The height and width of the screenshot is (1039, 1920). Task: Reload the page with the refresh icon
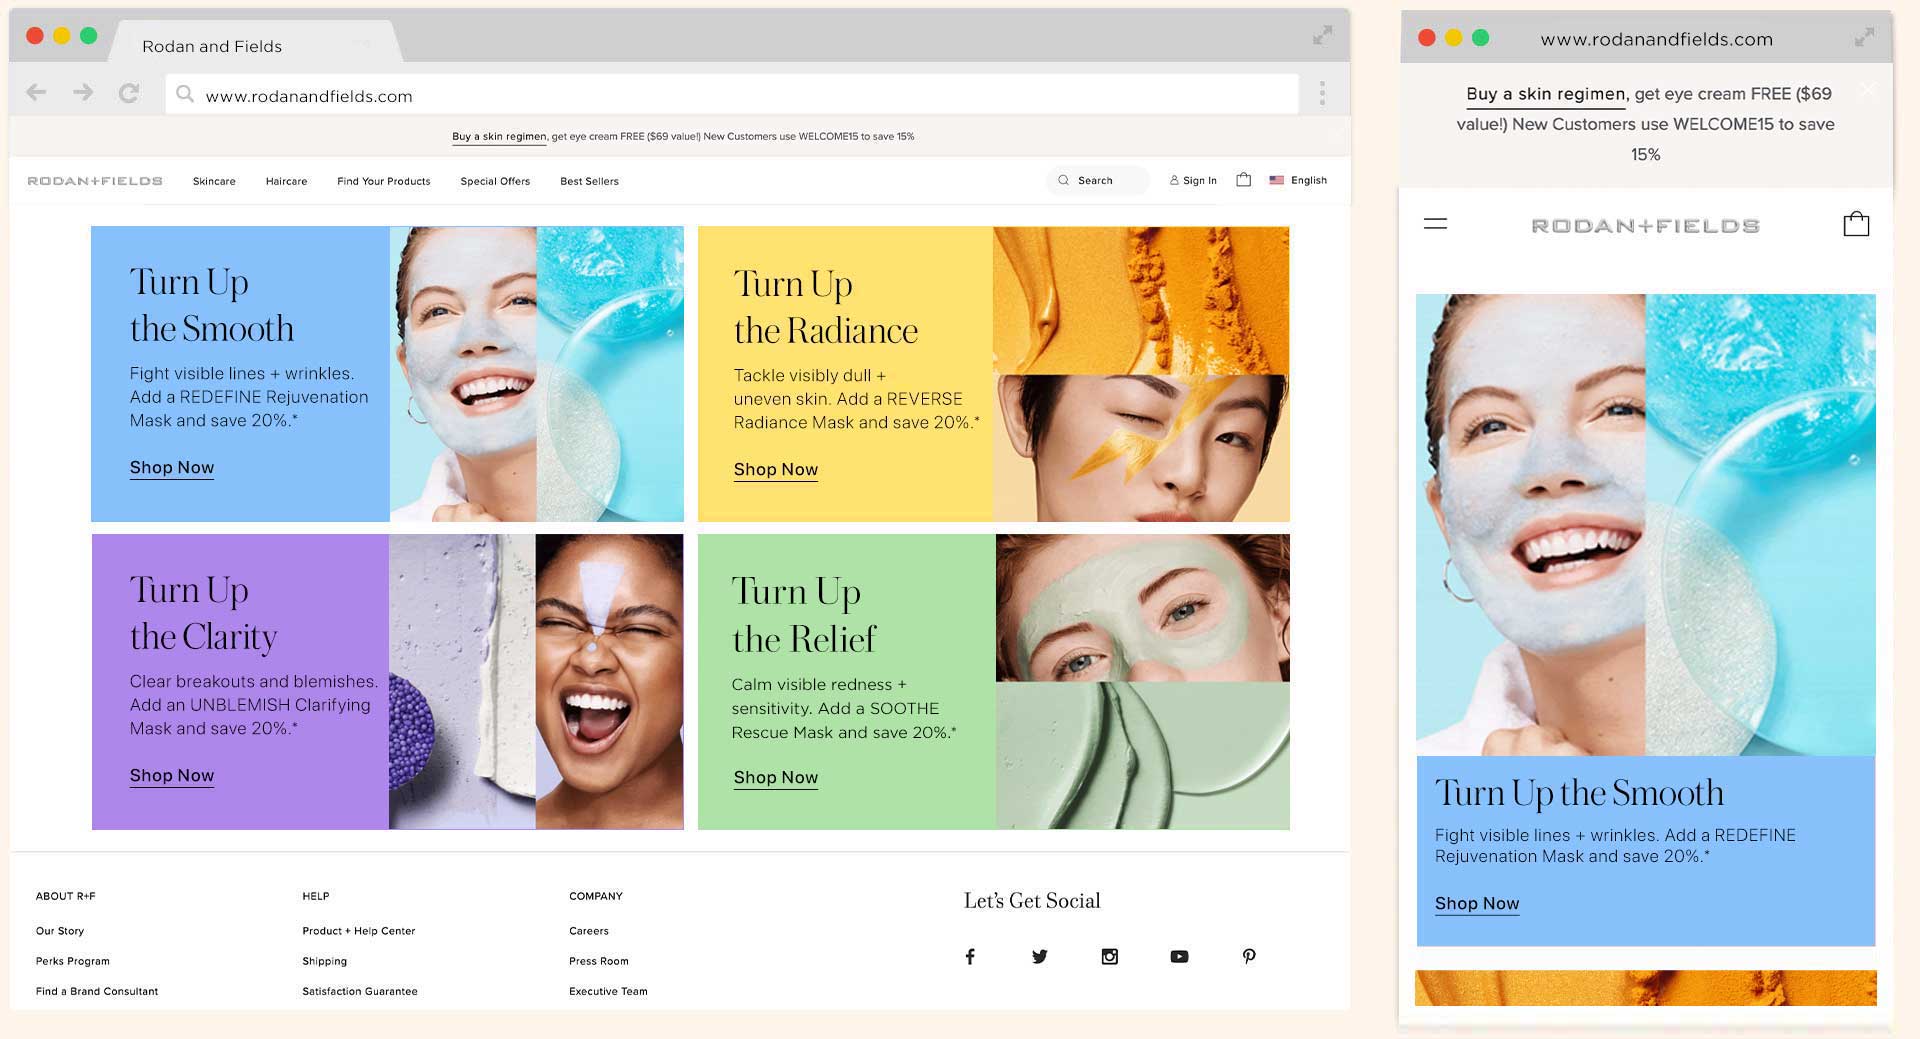click(129, 93)
